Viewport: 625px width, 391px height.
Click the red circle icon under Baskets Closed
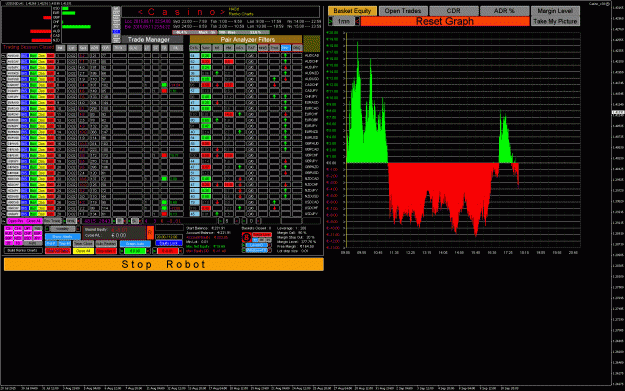point(247,237)
